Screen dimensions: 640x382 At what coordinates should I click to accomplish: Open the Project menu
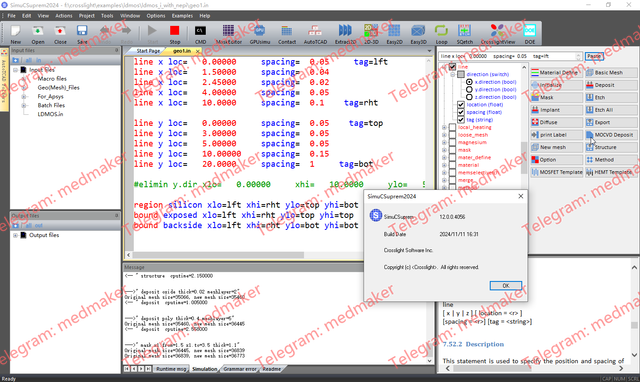click(x=87, y=16)
